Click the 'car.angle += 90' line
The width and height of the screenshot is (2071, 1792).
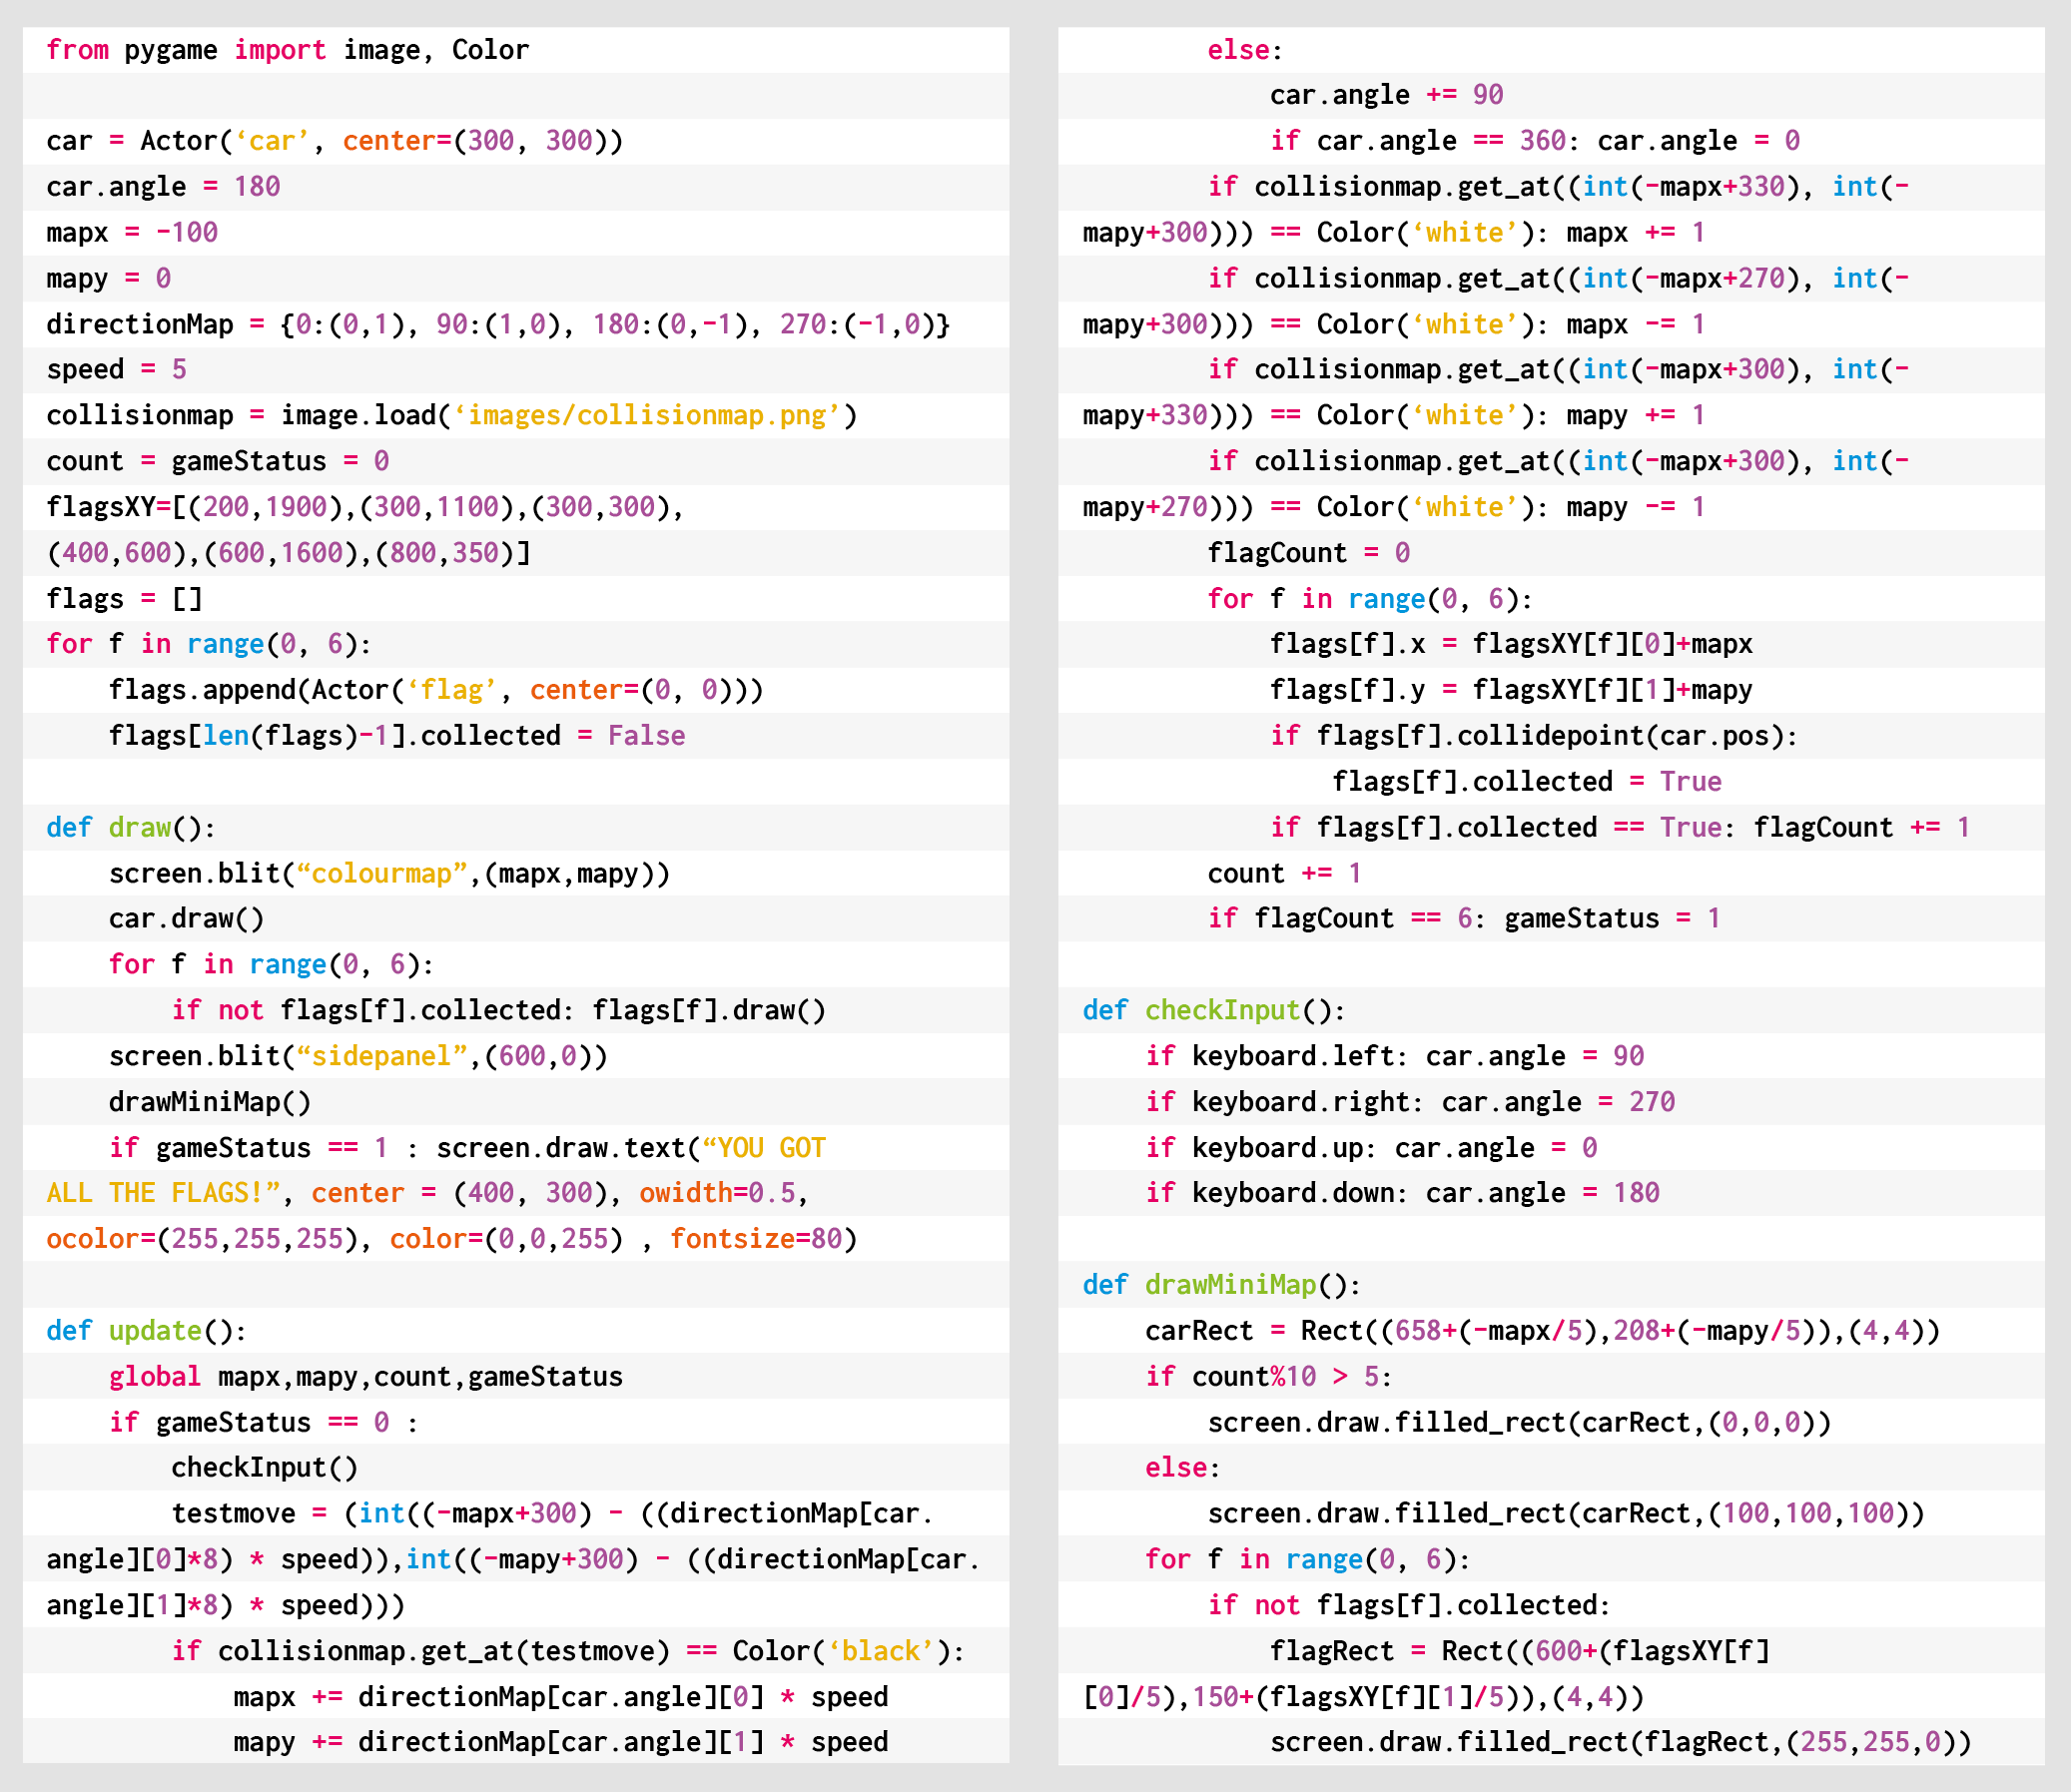(x=1386, y=95)
